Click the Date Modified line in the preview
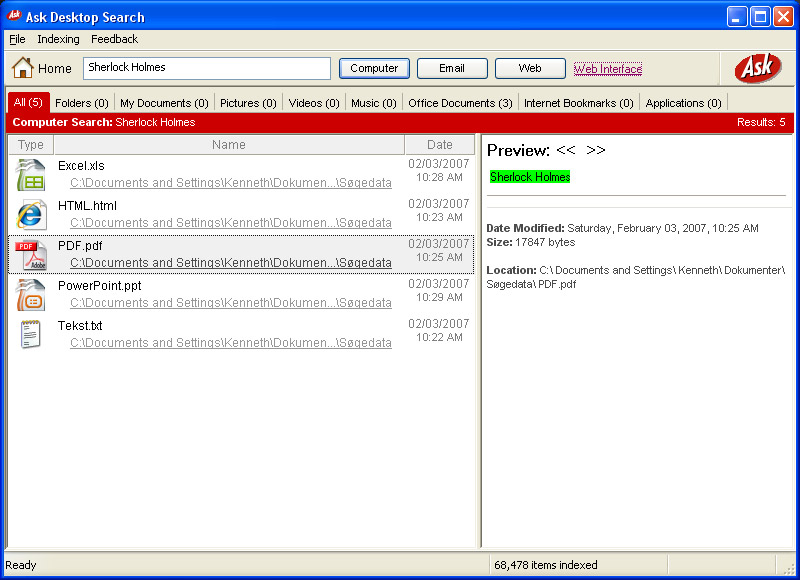The height and width of the screenshot is (580, 800). (622, 228)
